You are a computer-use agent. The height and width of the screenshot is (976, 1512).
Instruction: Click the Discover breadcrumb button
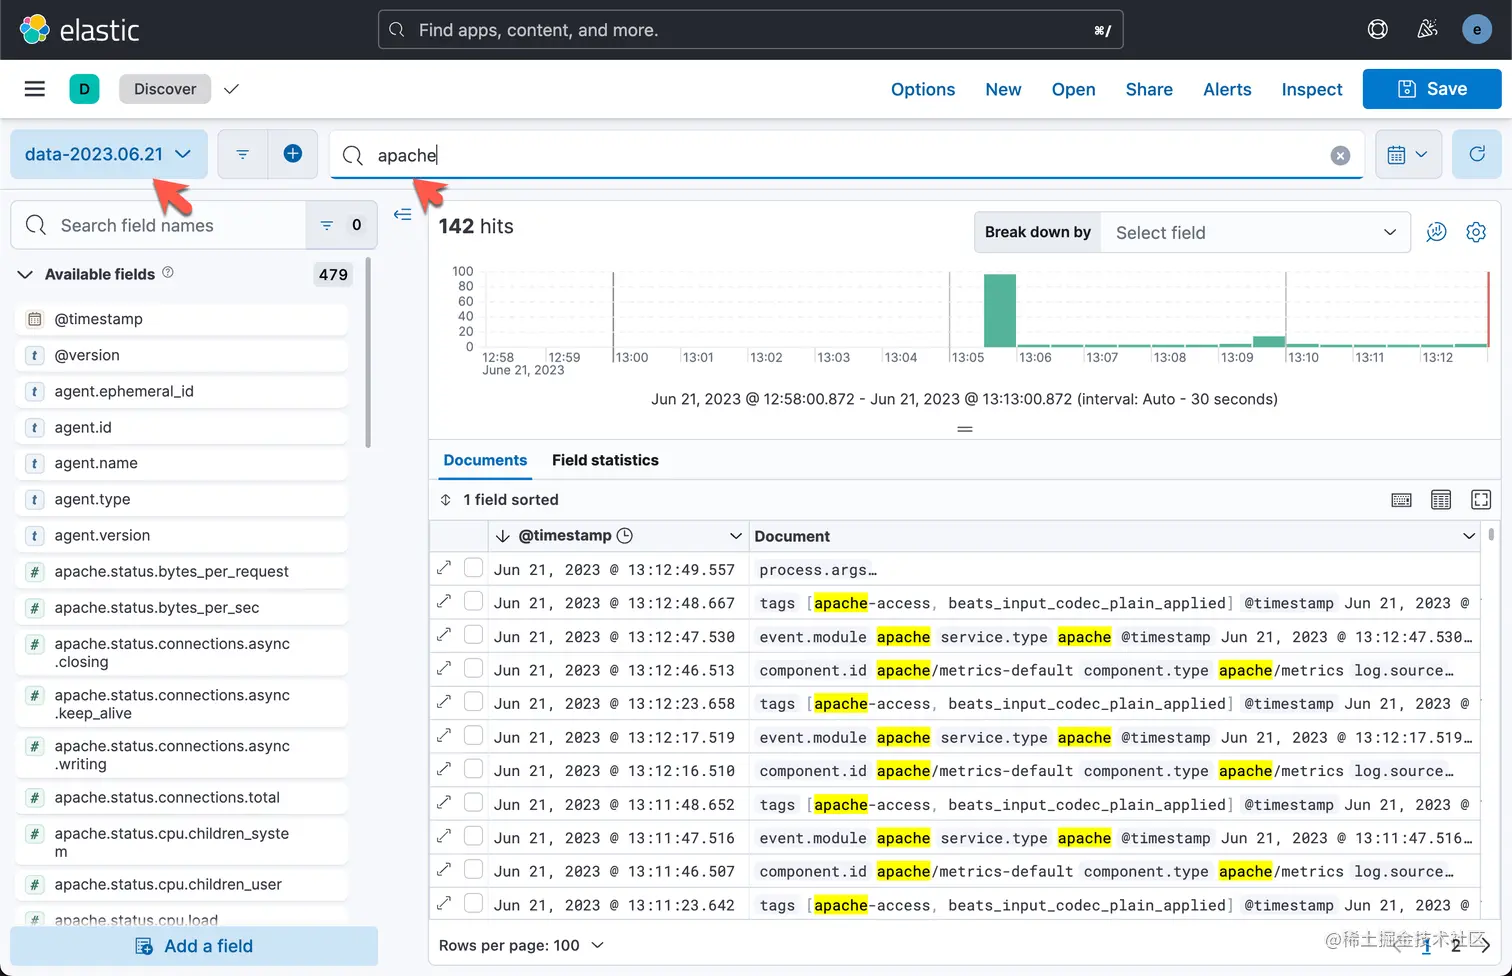pyautogui.click(x=165, y=89)
